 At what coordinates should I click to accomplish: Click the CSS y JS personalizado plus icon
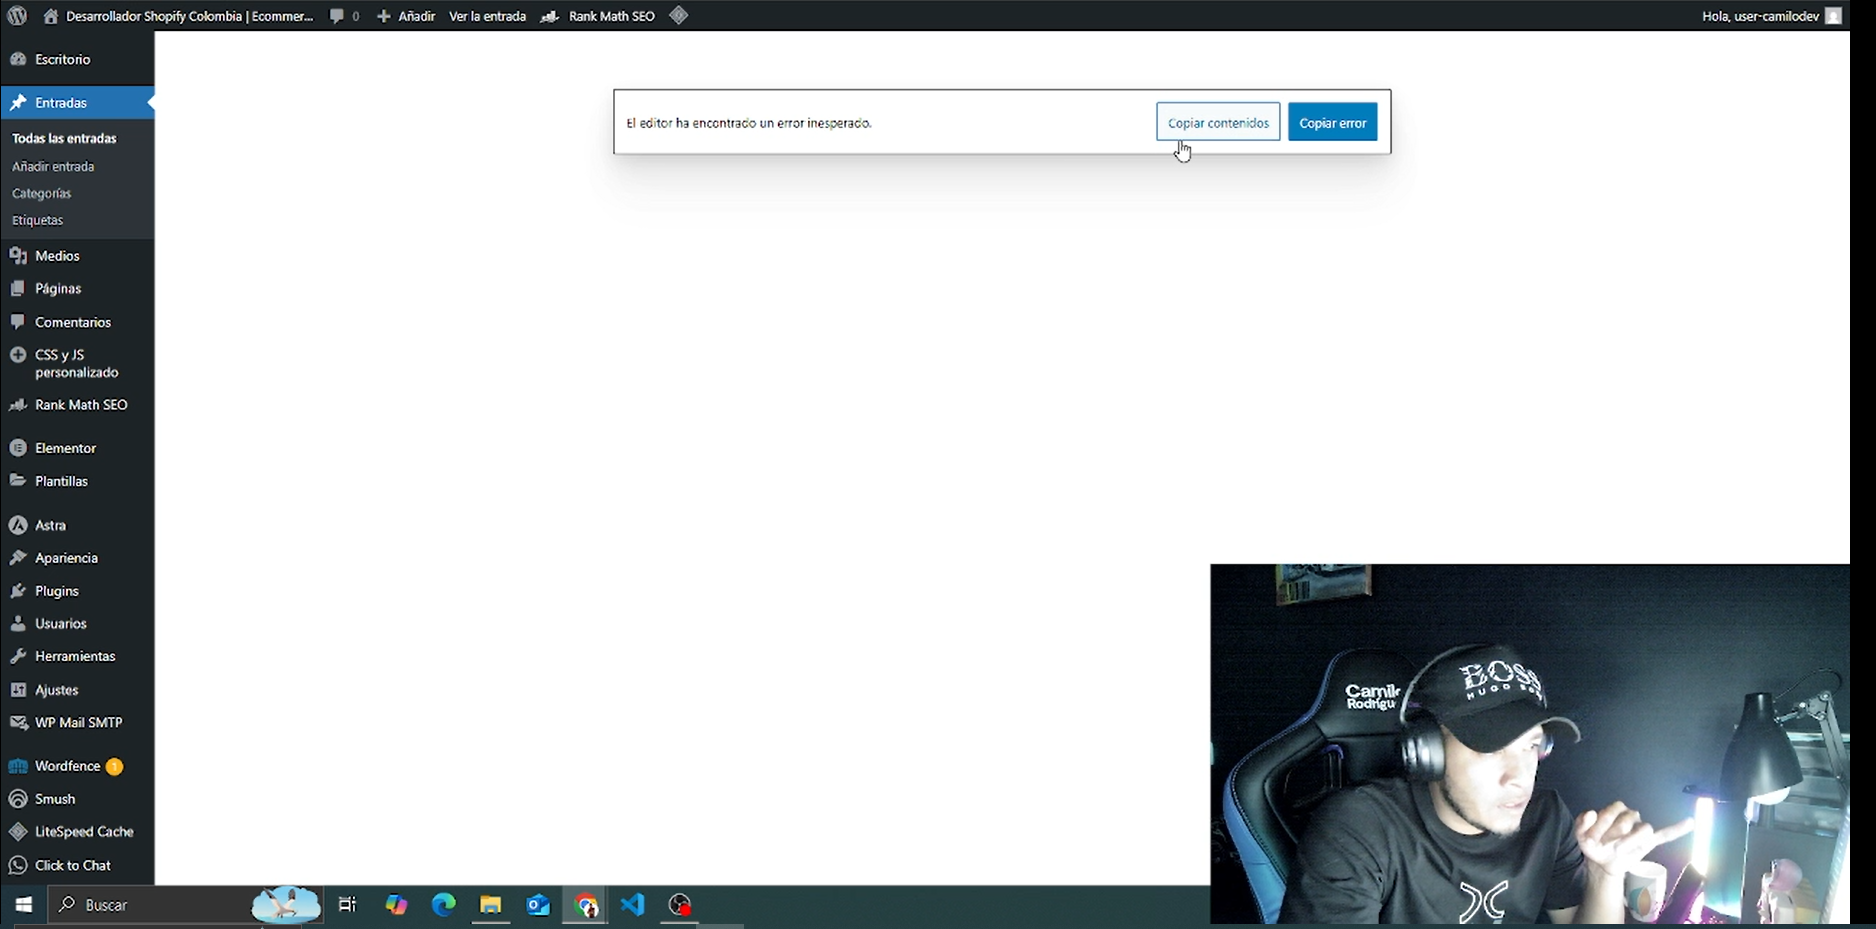point(18,355)
